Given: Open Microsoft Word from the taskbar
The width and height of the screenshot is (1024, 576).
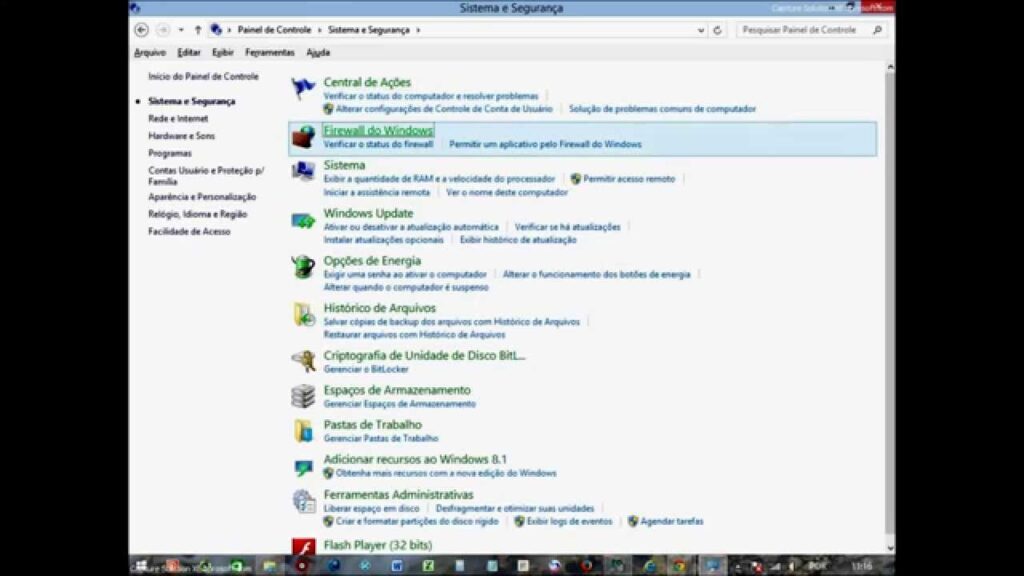Looking at the screenshot, I should pyautogui.click(x=396, y=566).
